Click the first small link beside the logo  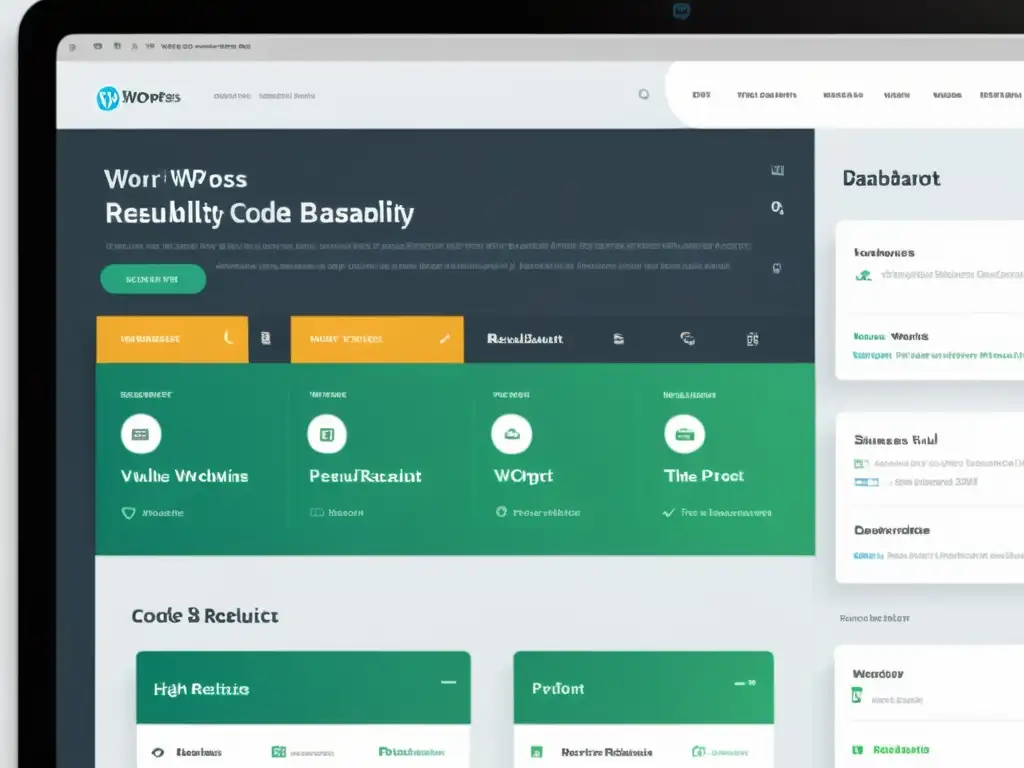click(232, 96)
